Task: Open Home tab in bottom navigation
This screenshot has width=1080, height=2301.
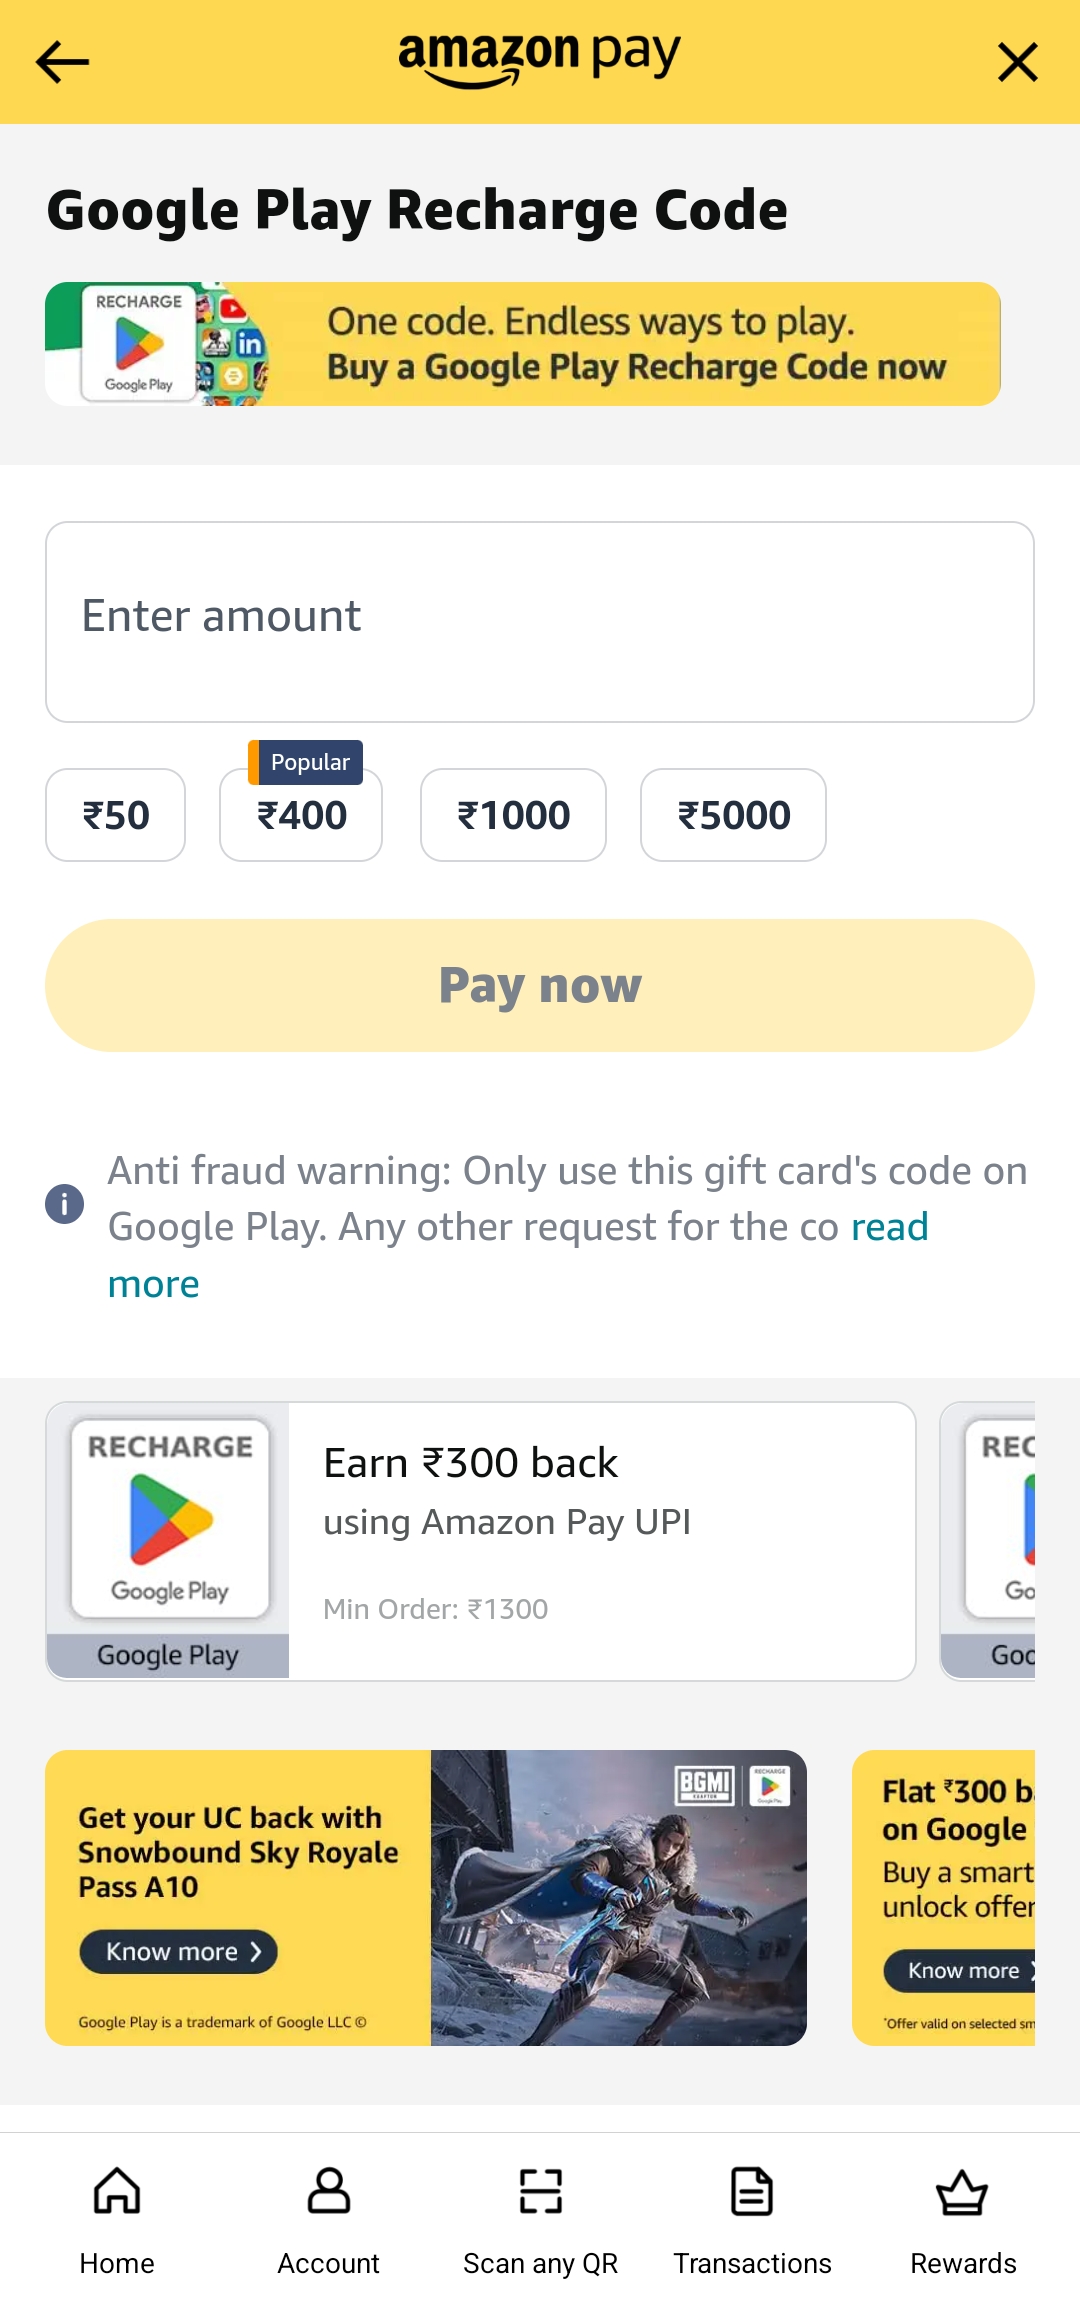Action: [x=117, y=2218]
